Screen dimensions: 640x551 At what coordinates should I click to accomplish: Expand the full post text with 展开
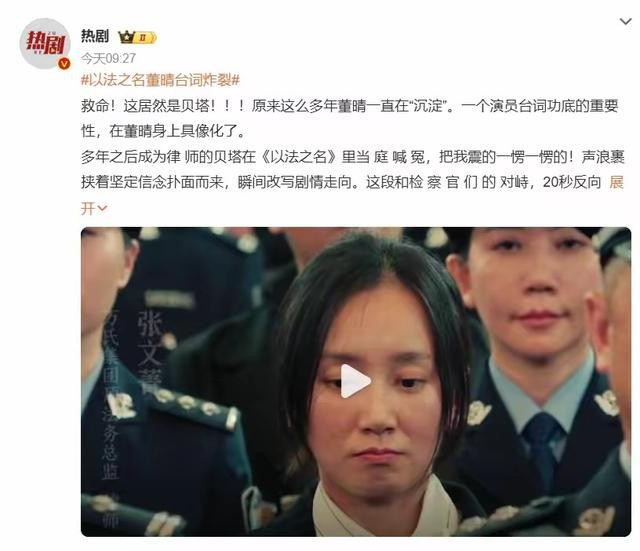click(x=616, y=182)
